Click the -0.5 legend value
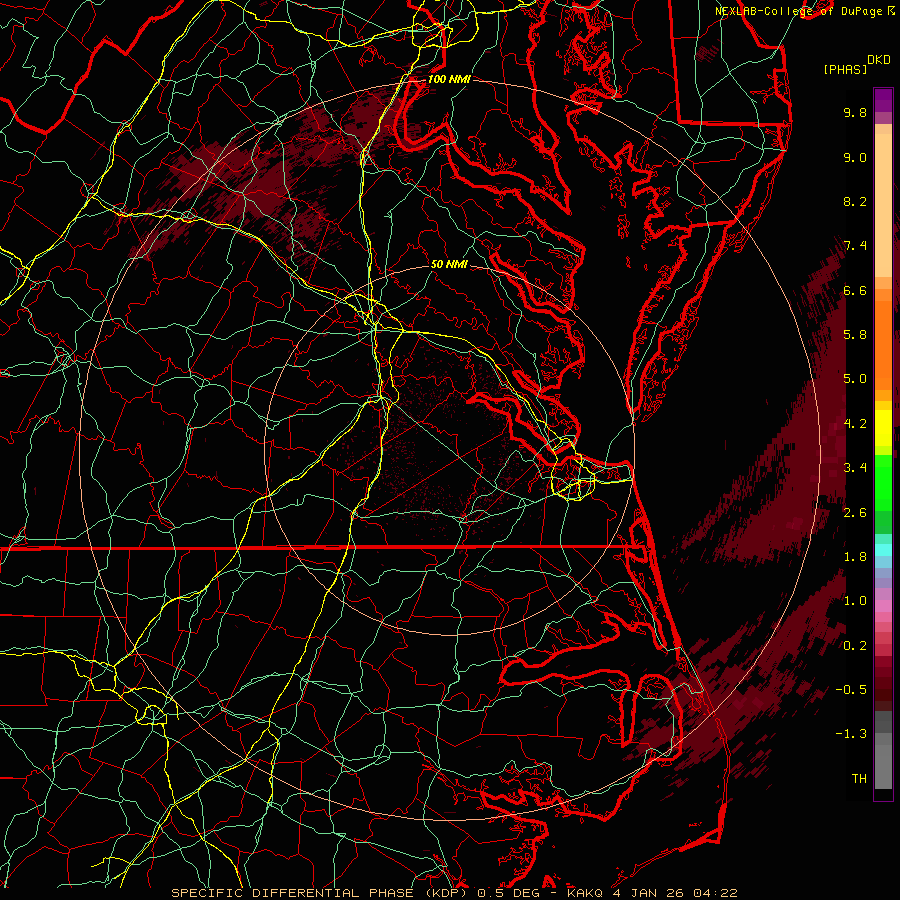This screenshot has height=900, width=900. [851, 690]
